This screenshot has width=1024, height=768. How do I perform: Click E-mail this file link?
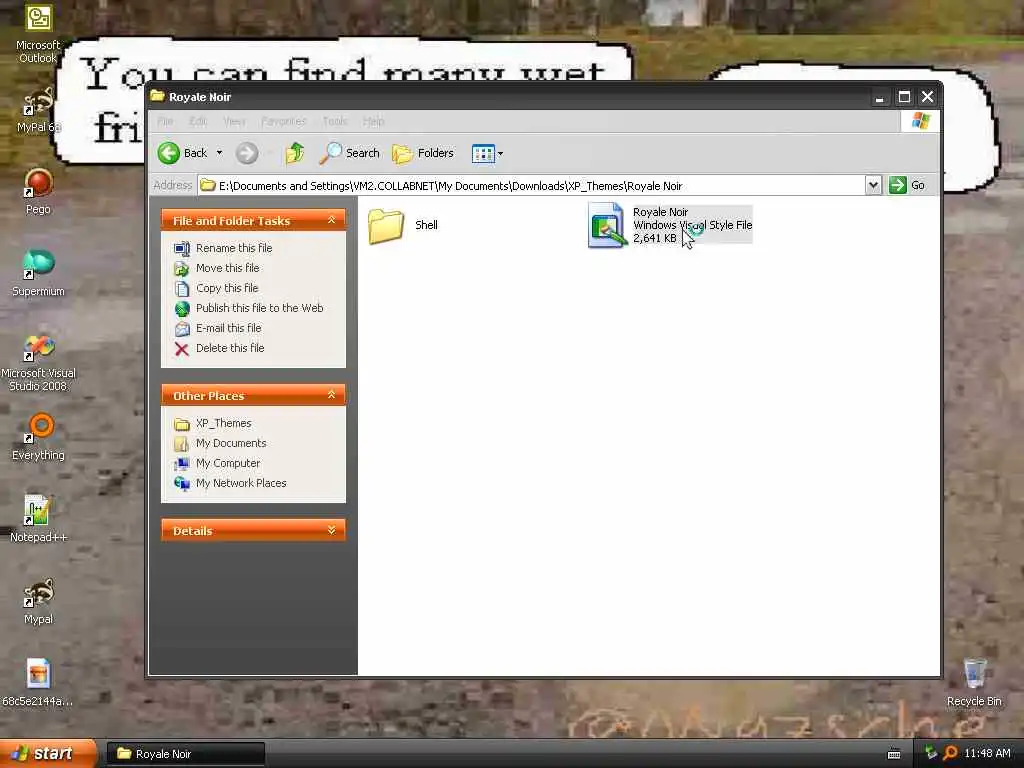coord(229,328)
